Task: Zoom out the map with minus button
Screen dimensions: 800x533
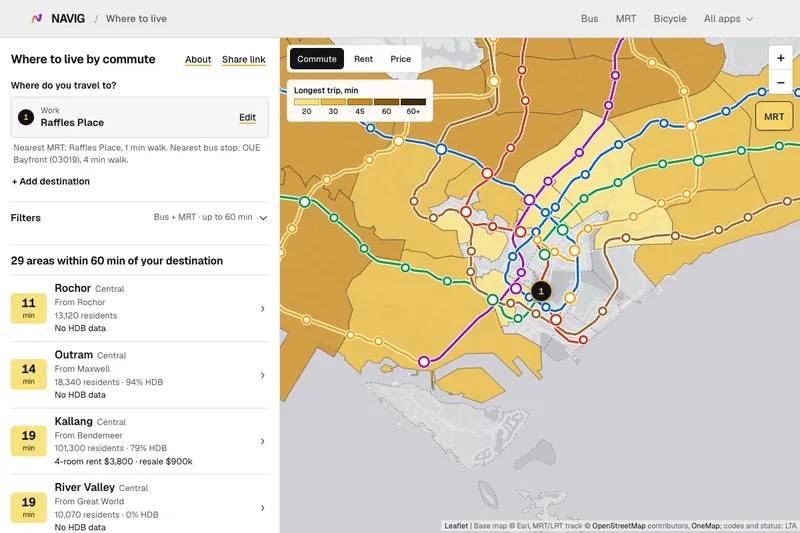Action: pyautogui.click(x=780, y=82)
